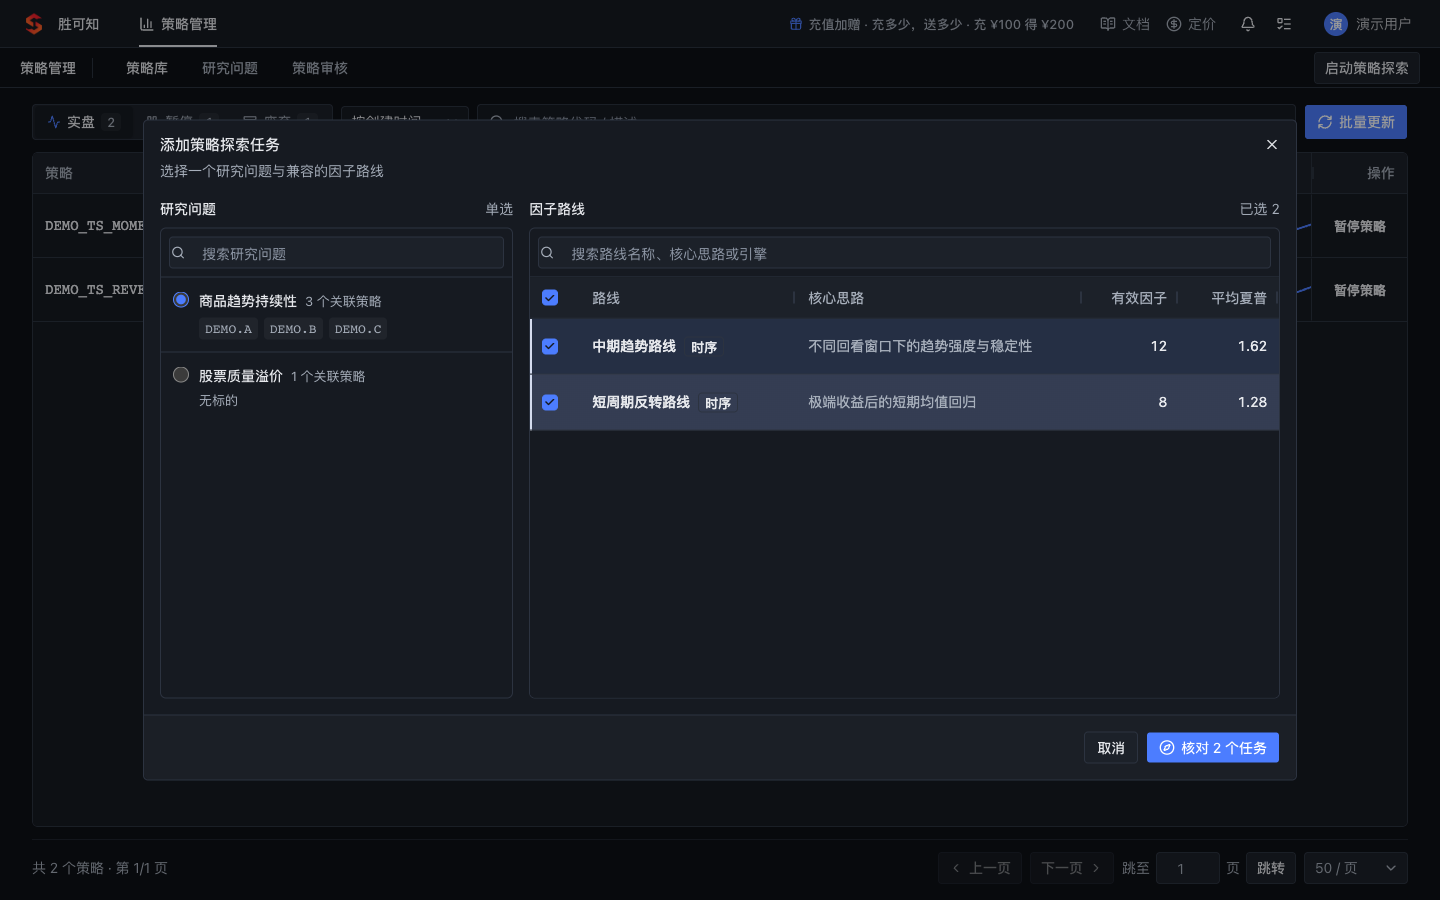Open the 策略管理 top navigation tab
This screenshot has height=900, width=1440.
(x=178, y=24)
